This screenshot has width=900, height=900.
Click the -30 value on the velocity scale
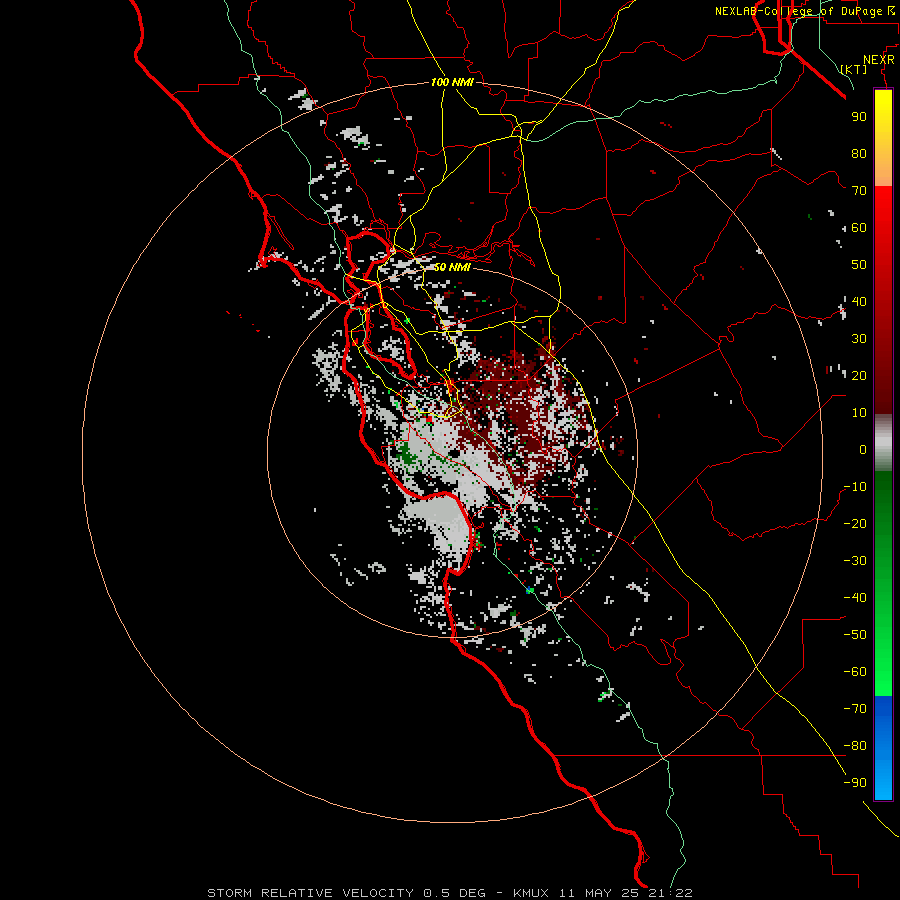click(x=855, y=561)
